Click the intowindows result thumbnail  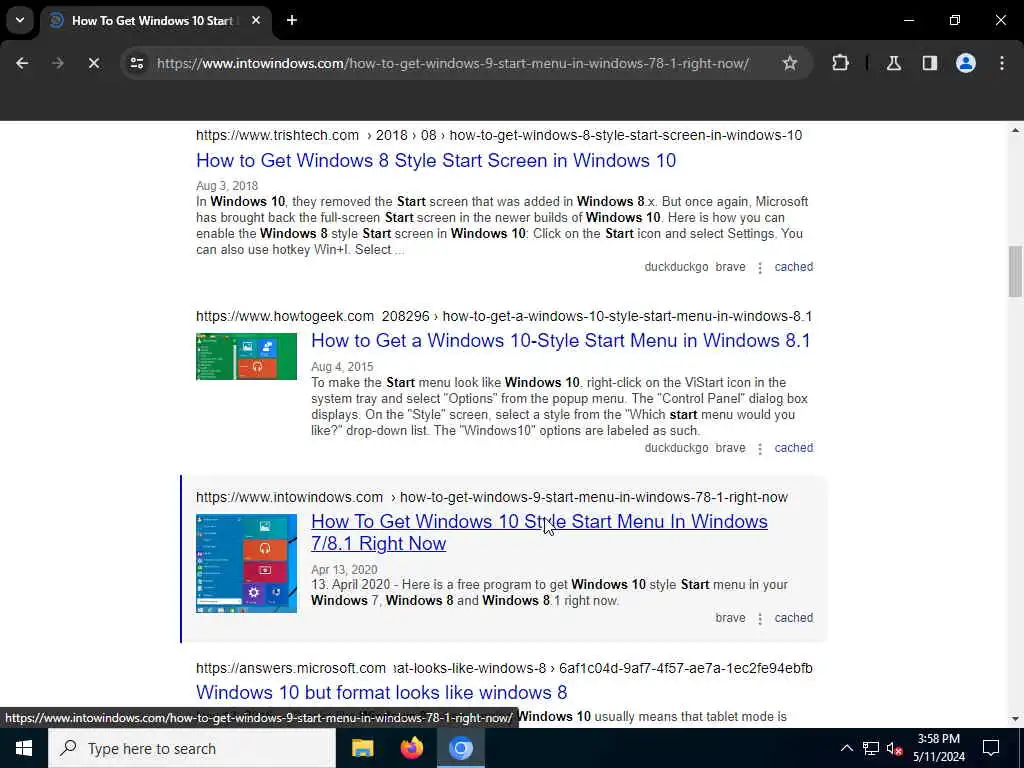click(x=246, y=563)
